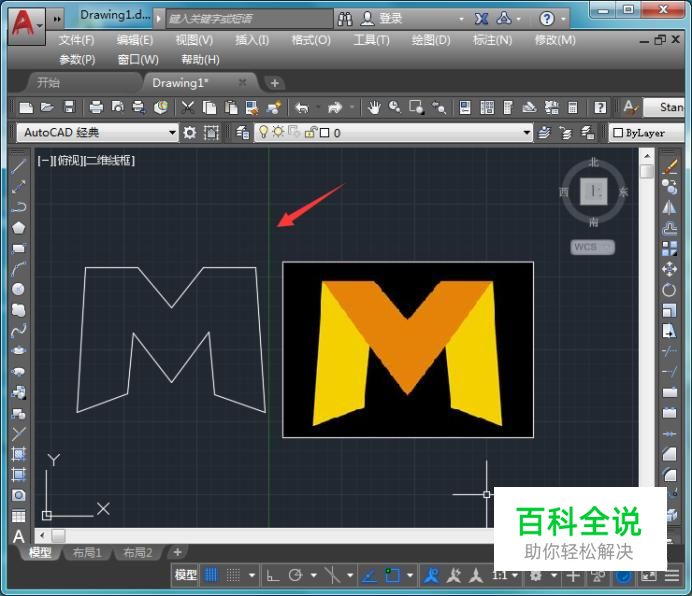Expand the redo history dropdown arrow

pos(352,107)
